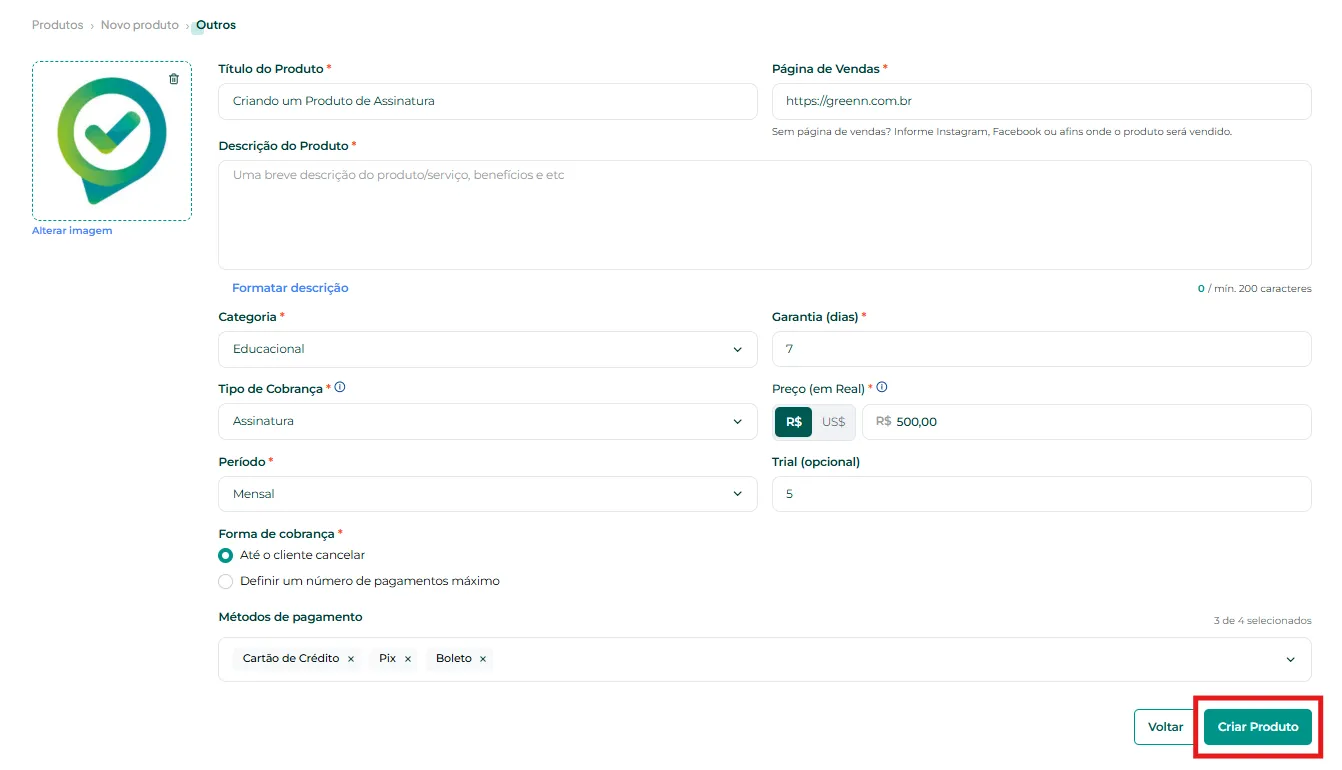Switch currency to R$
The width and height of the screenshot is (1342, 770).
pos(794,422)
